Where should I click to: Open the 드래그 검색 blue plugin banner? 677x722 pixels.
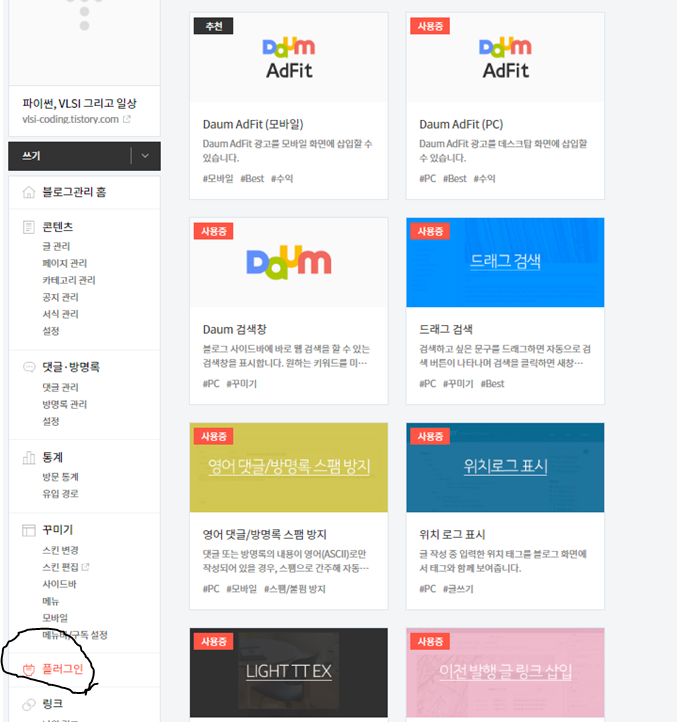[x=505, y=262]
